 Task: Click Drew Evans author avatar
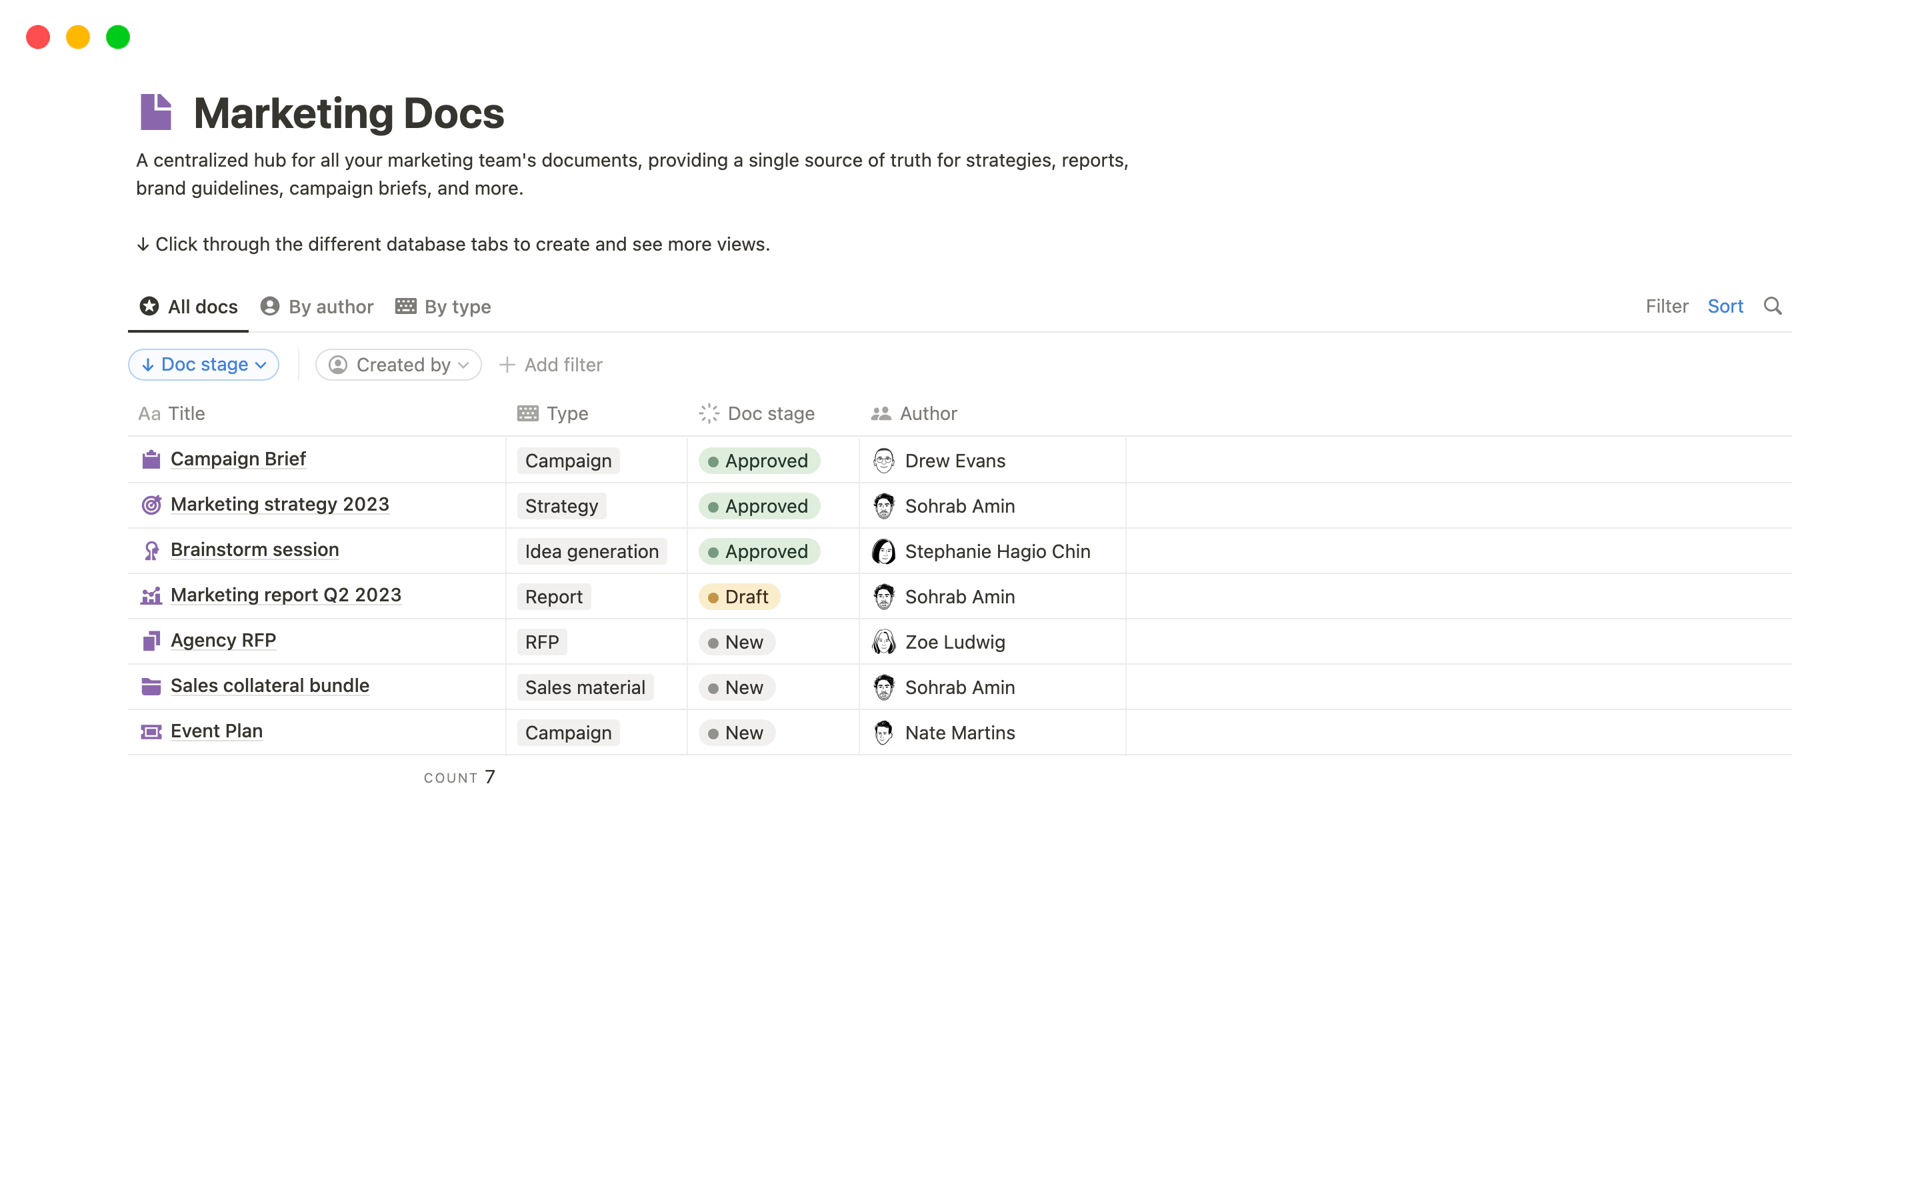coord(883,461)
